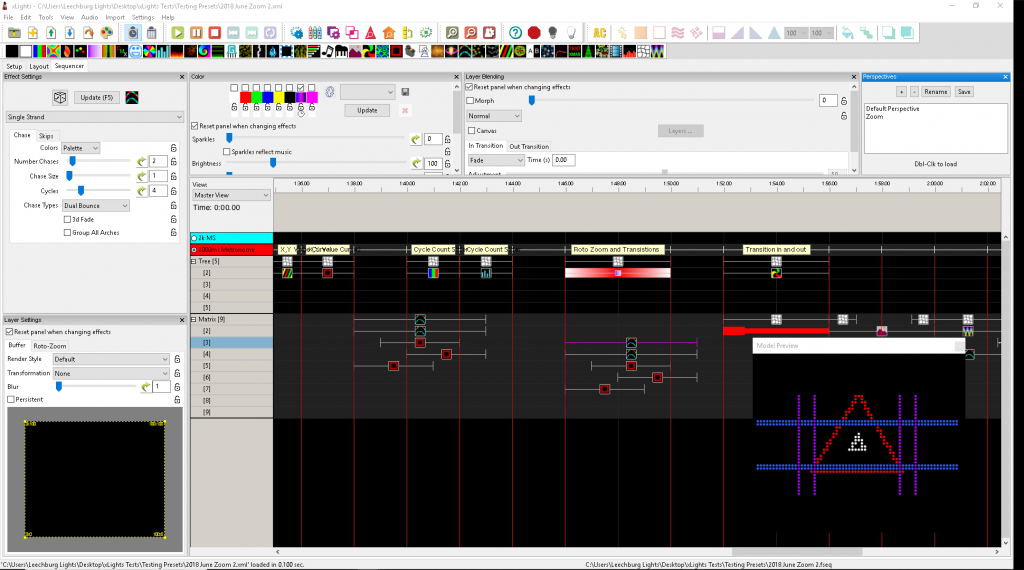1024x570 pixels.
Task: Click the magnifier zoom in icon
Action: [453, 33]
